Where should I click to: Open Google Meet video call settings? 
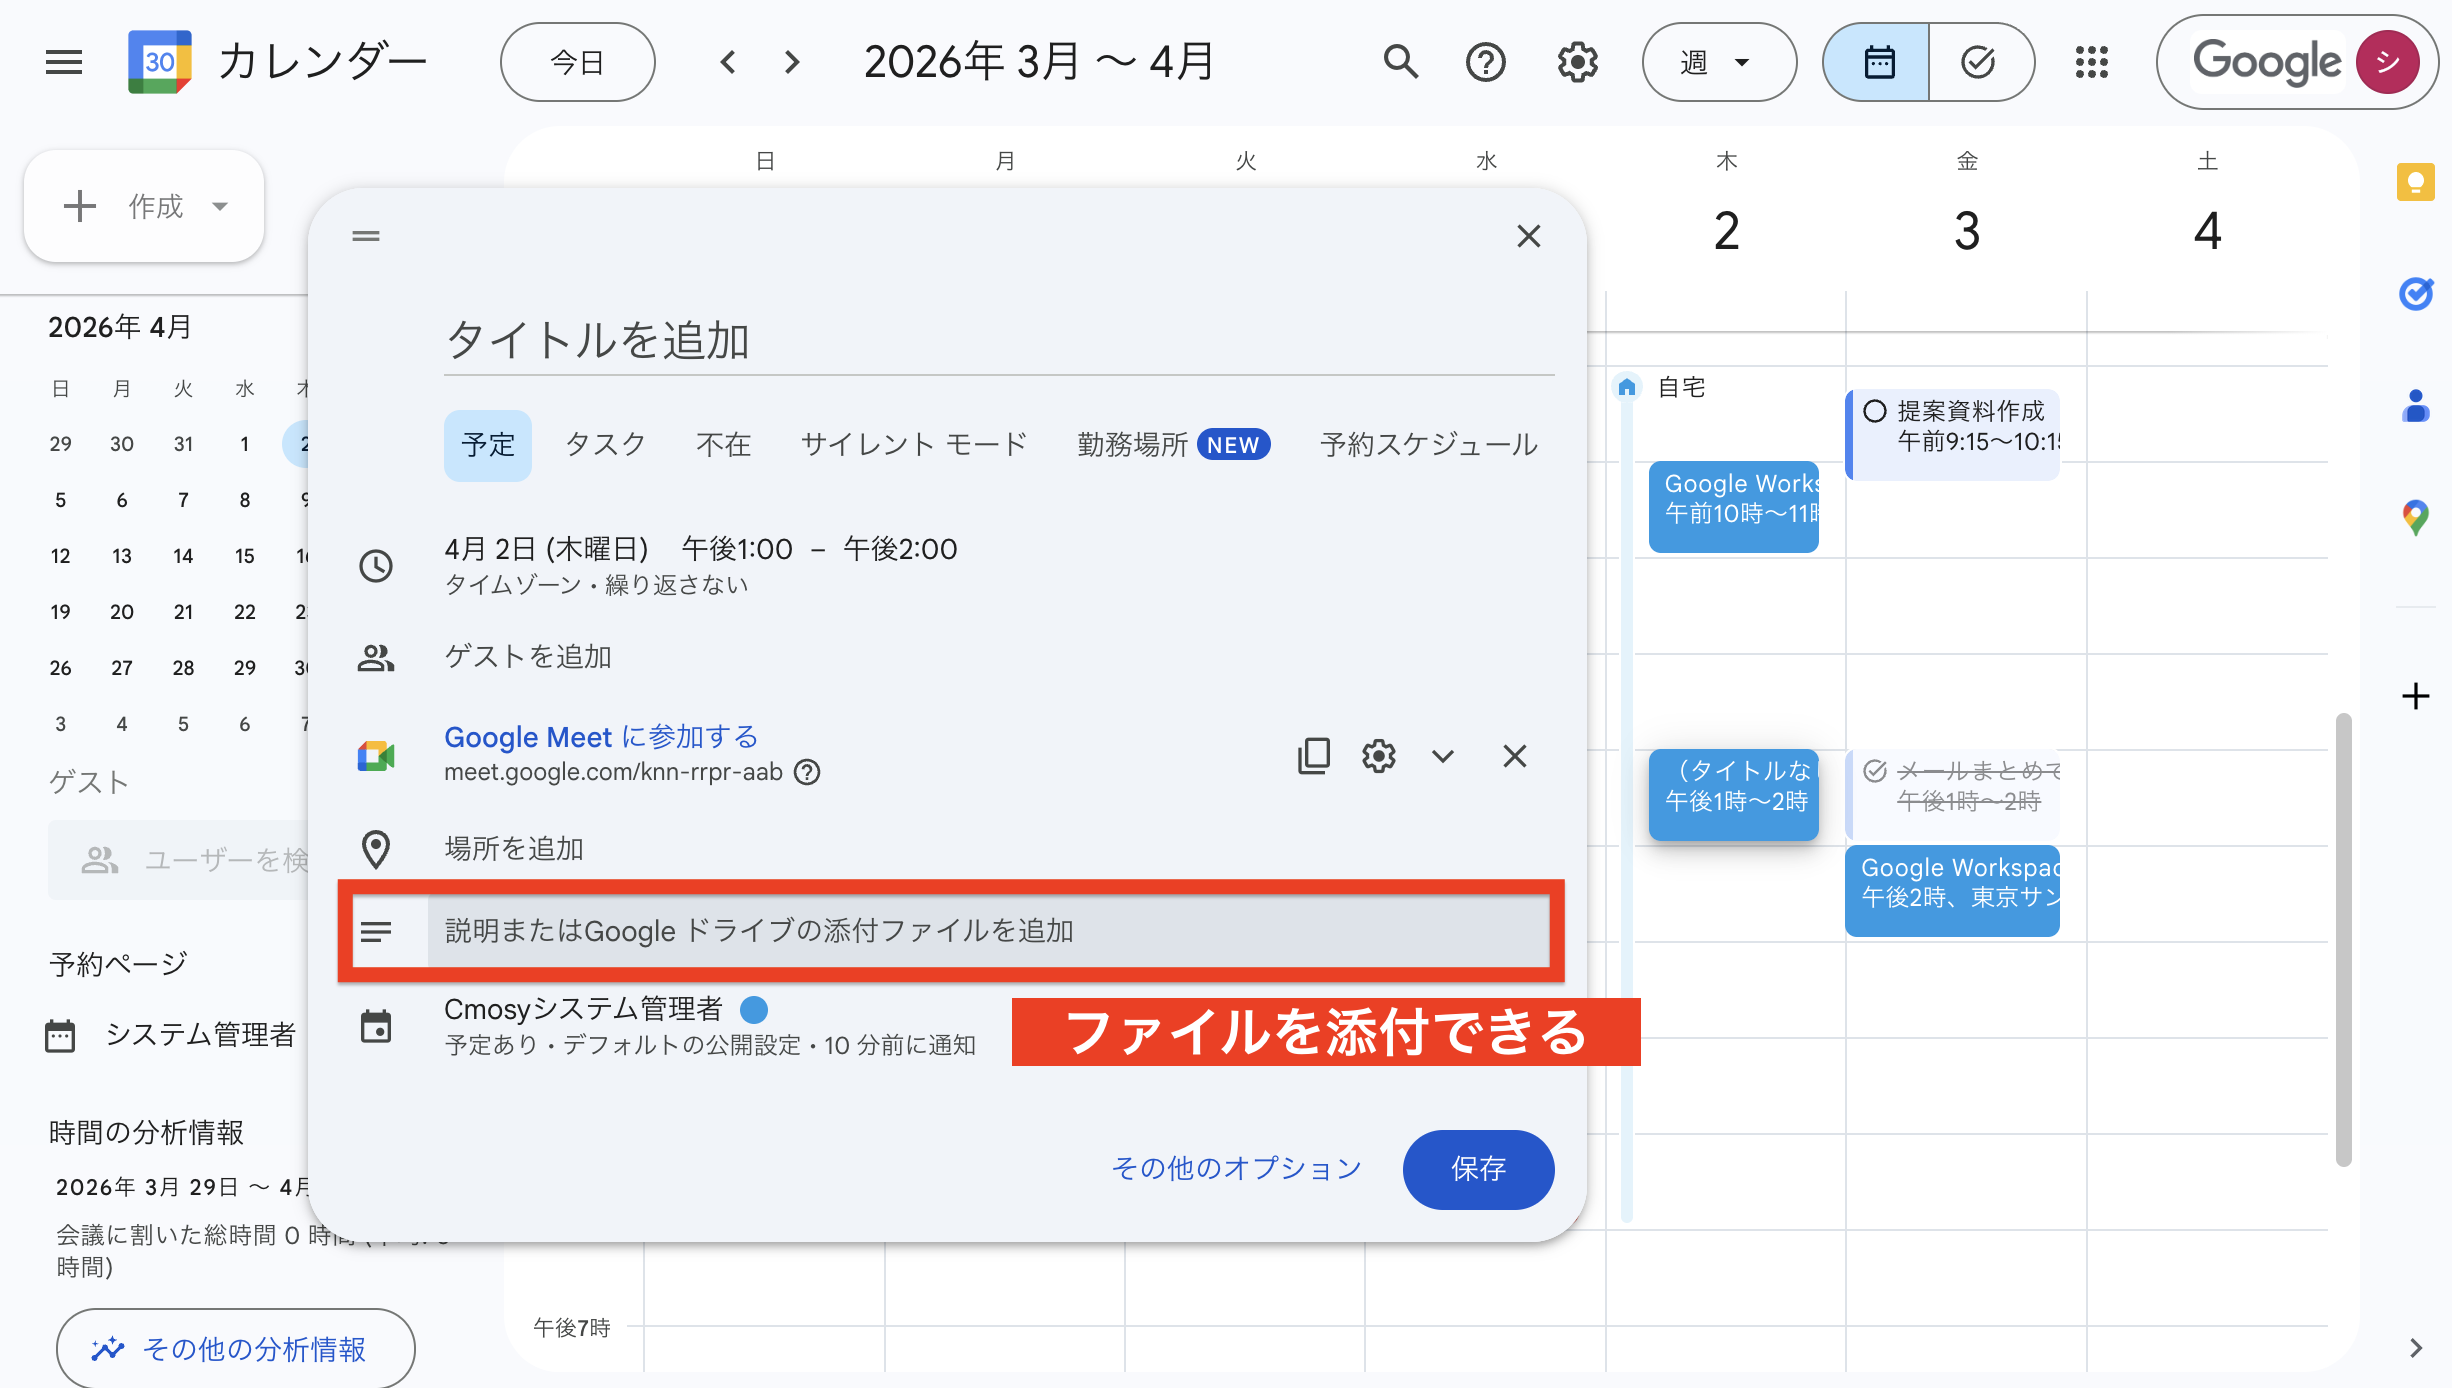click(x=1378, y=756)
